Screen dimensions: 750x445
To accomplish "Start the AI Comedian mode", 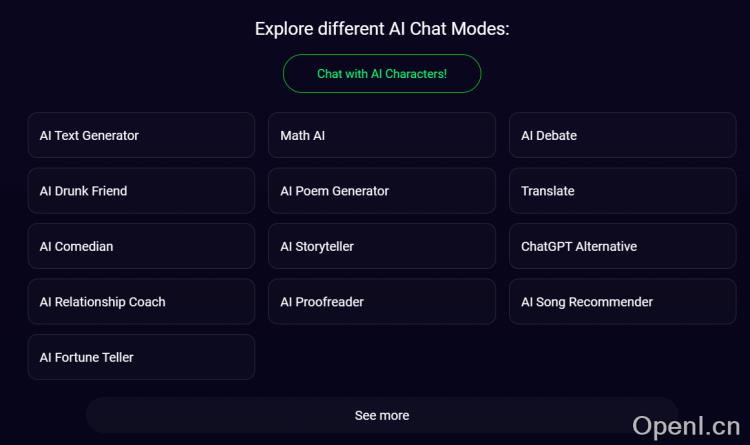I will point(141,246).
